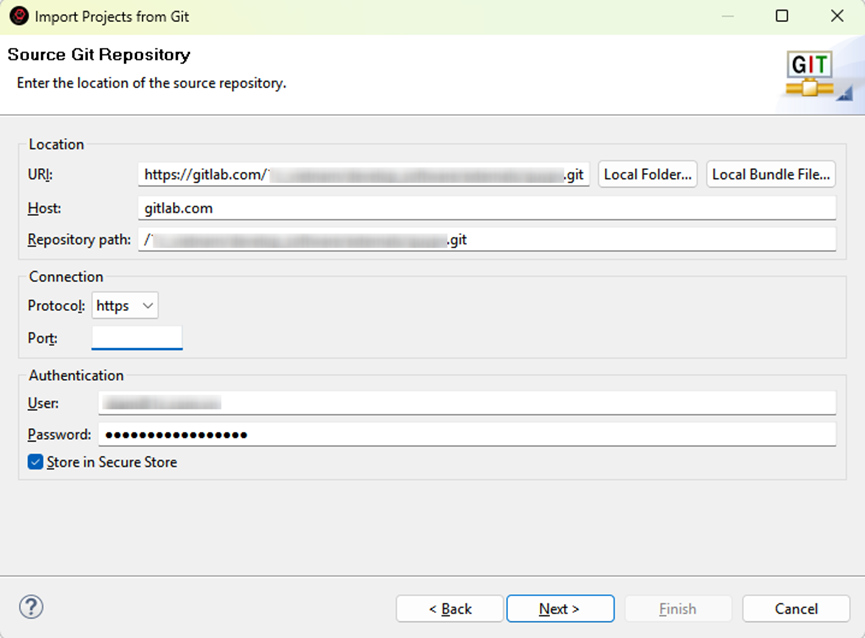Click the Port input box

point(137,338)
